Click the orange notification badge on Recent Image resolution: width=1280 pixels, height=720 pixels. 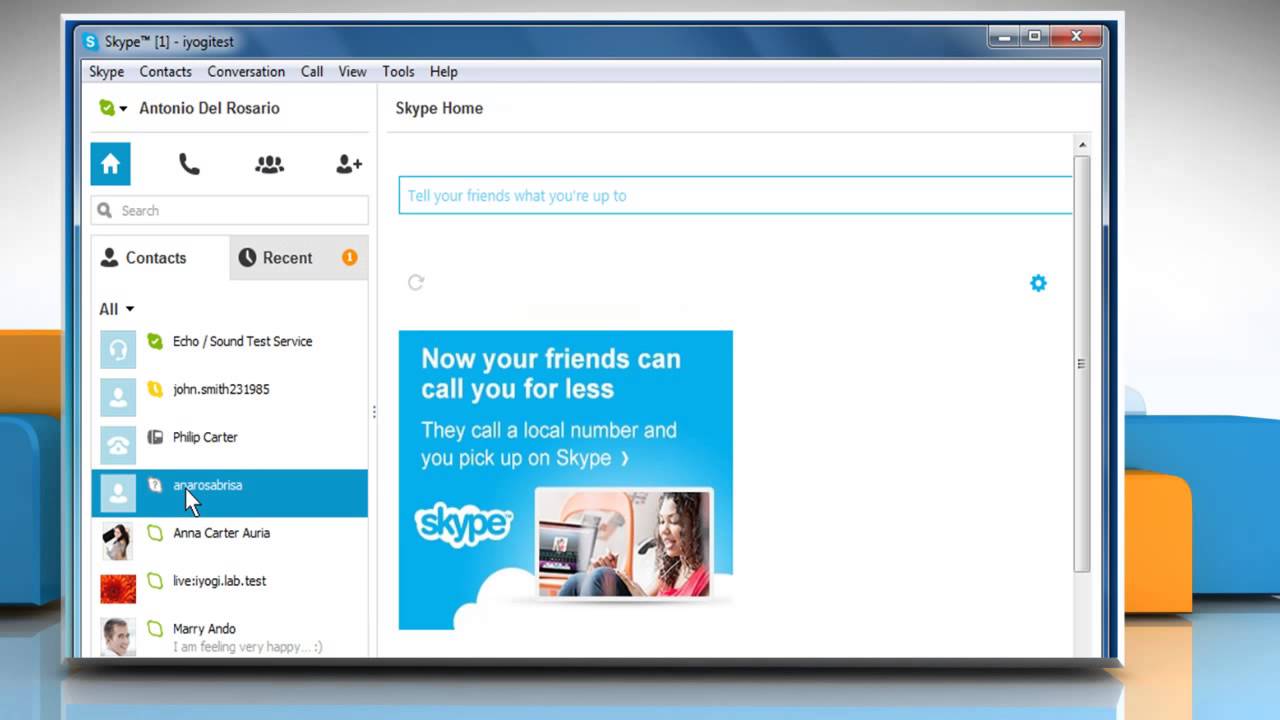(349, 257)
